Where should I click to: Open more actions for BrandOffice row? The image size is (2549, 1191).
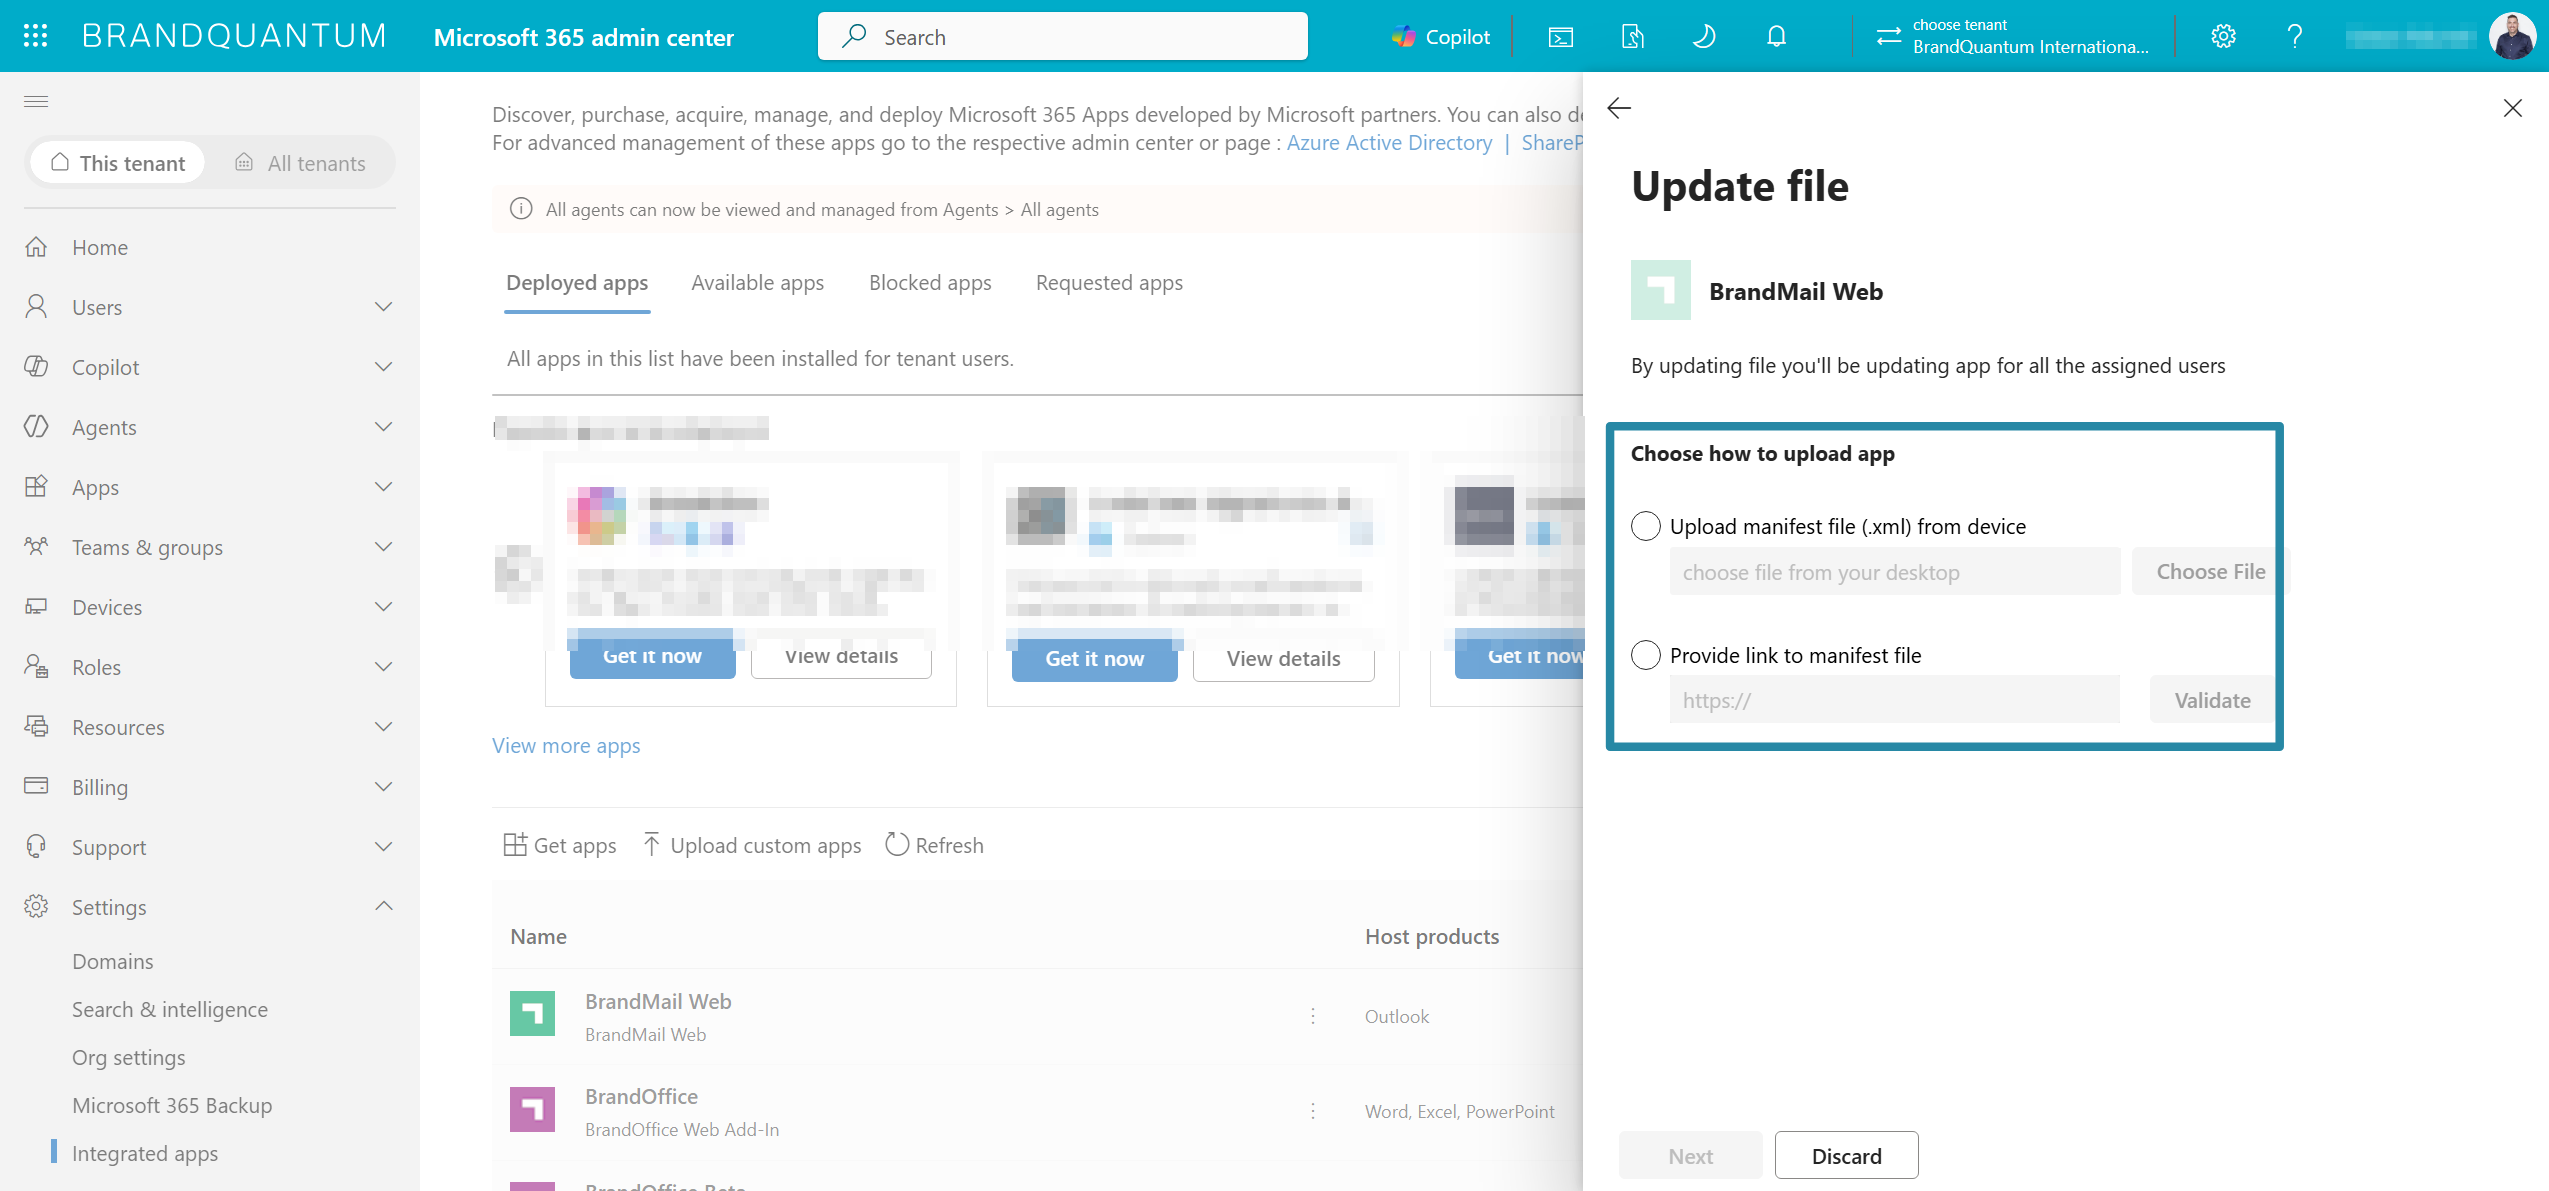click(x=1313, y=1111)
